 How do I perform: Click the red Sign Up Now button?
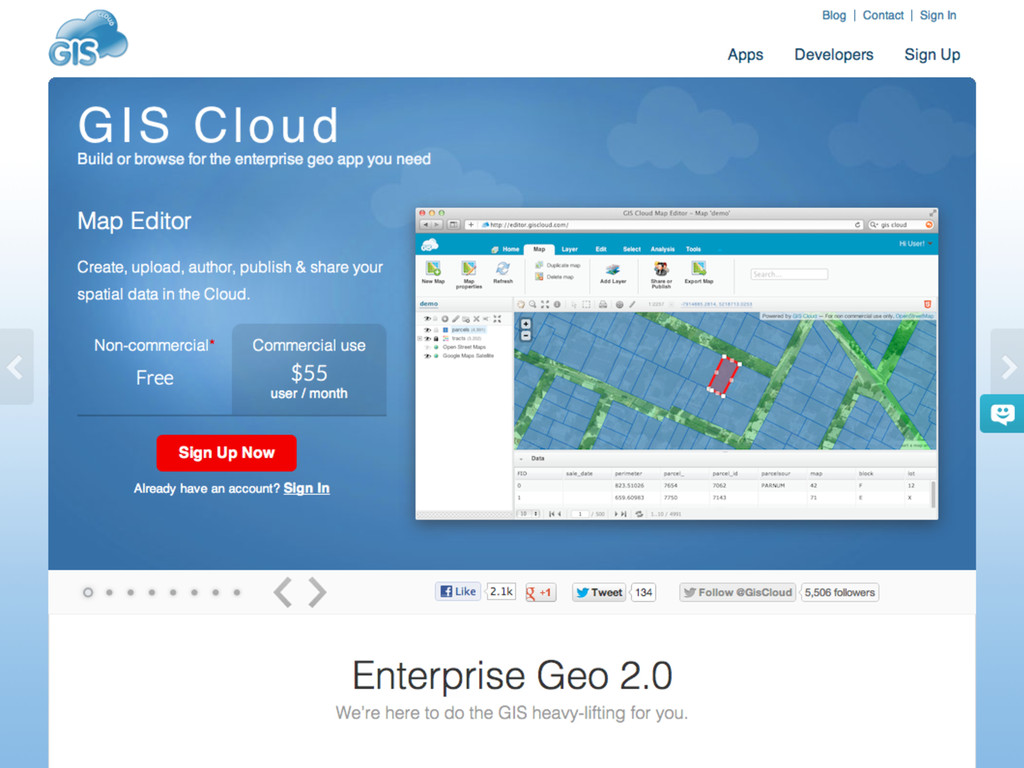coord(227,453)
